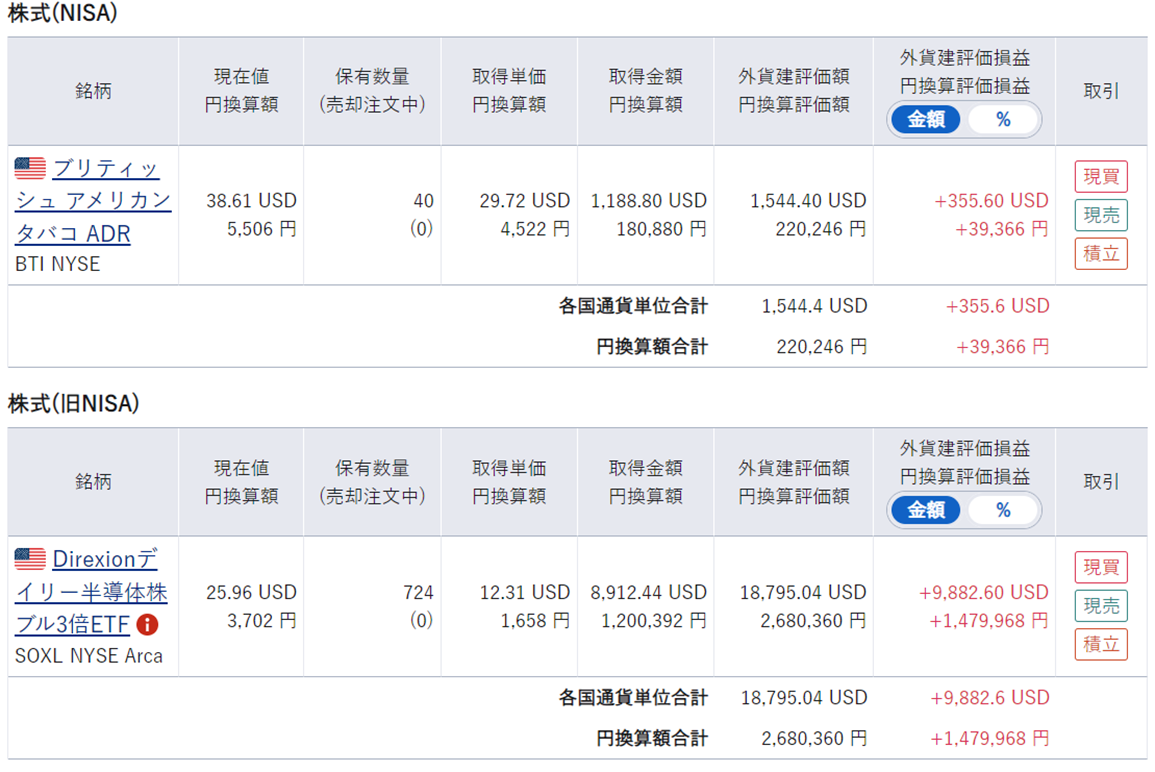This screenshot has width=1155, height=772.
Task: Click the +355.60 USD gain value
Action: click(x=991, y=200)
